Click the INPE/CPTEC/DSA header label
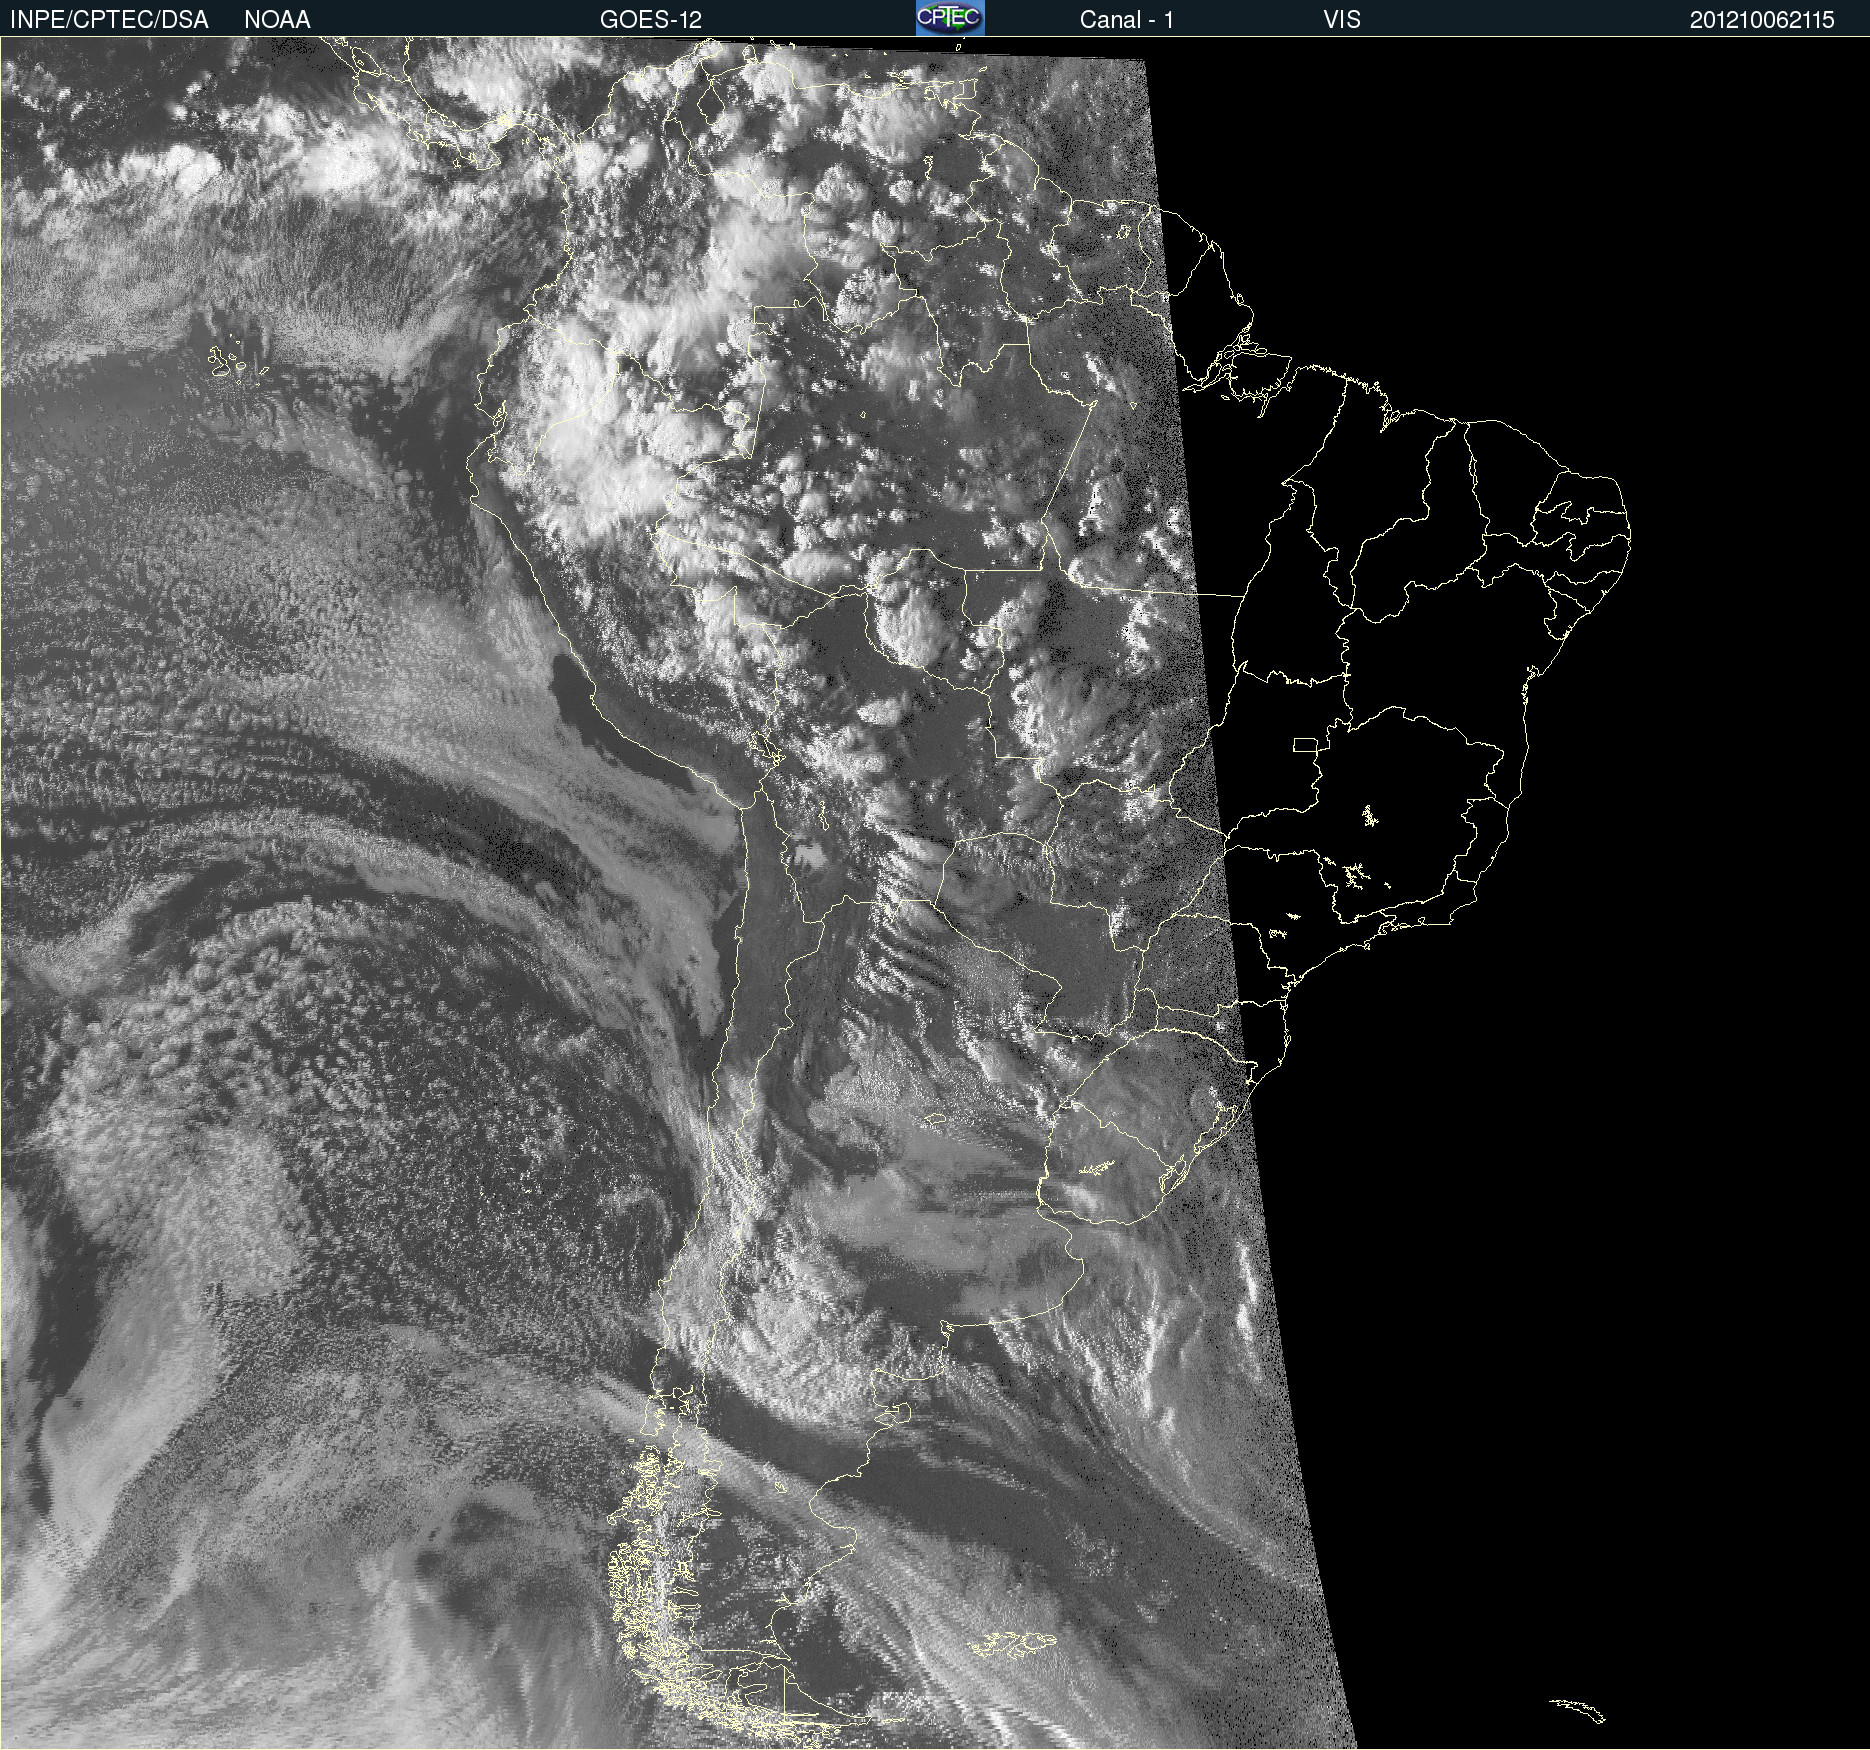Screen dimensions: 1870x1750 (x=109, y=20)
